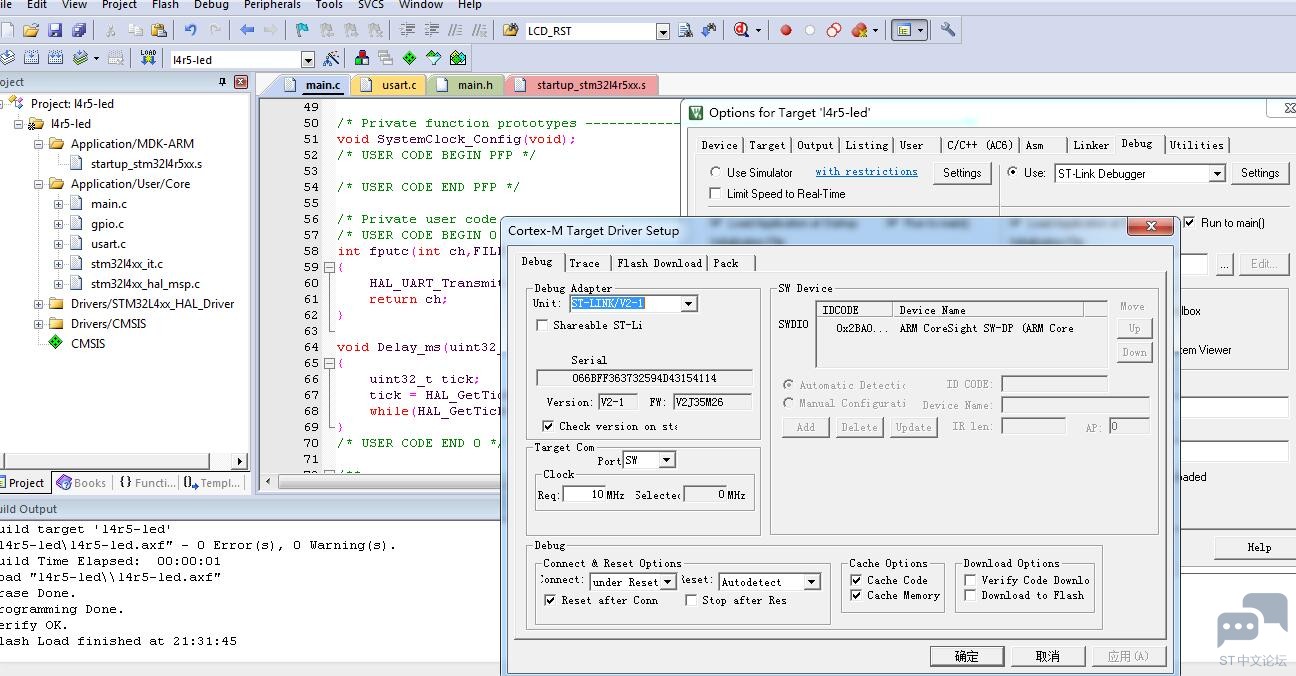Screen dimensions: 1296x676
Task: Toggle Cache Code checkbox
Action: [856, 580]
